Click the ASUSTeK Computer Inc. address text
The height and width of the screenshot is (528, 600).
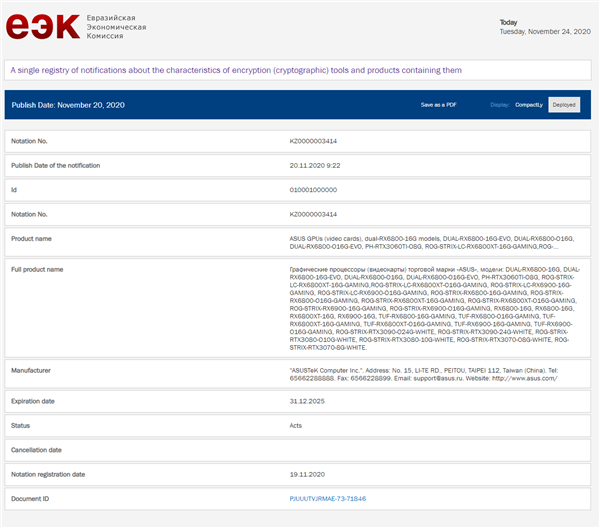pos(424,374)
